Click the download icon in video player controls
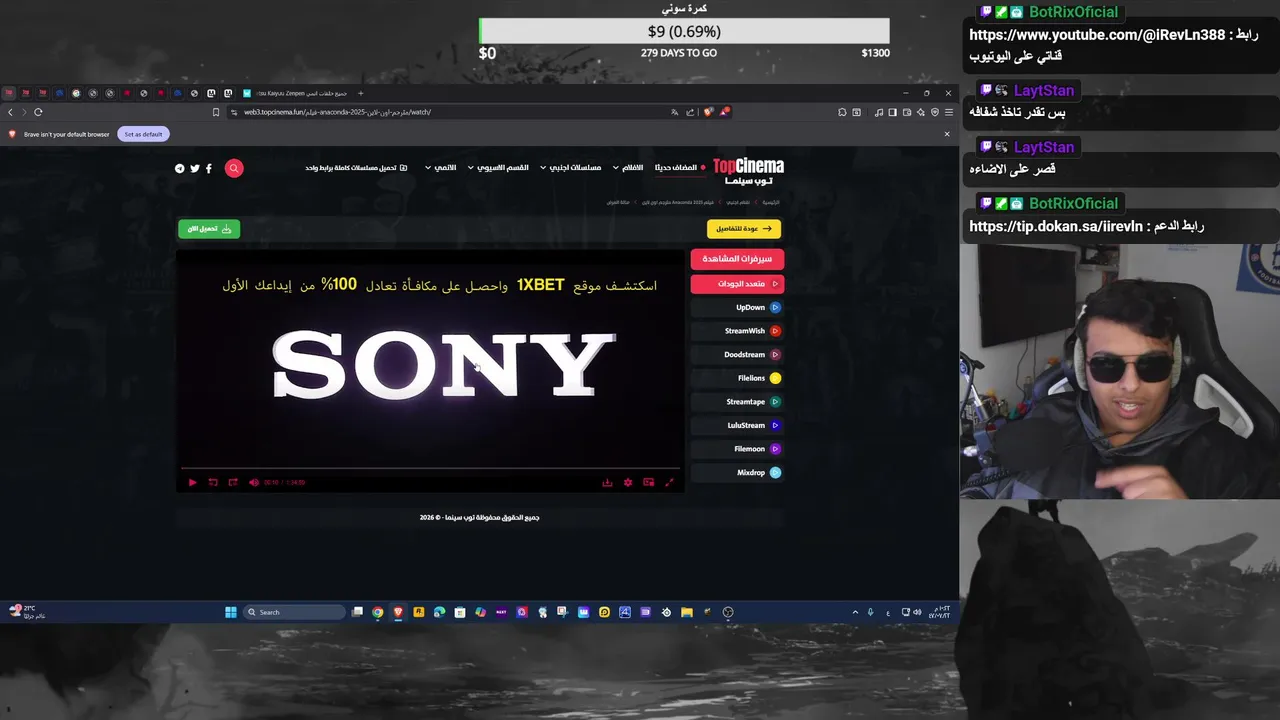1280x720 pixels. (x=607, y=482)
